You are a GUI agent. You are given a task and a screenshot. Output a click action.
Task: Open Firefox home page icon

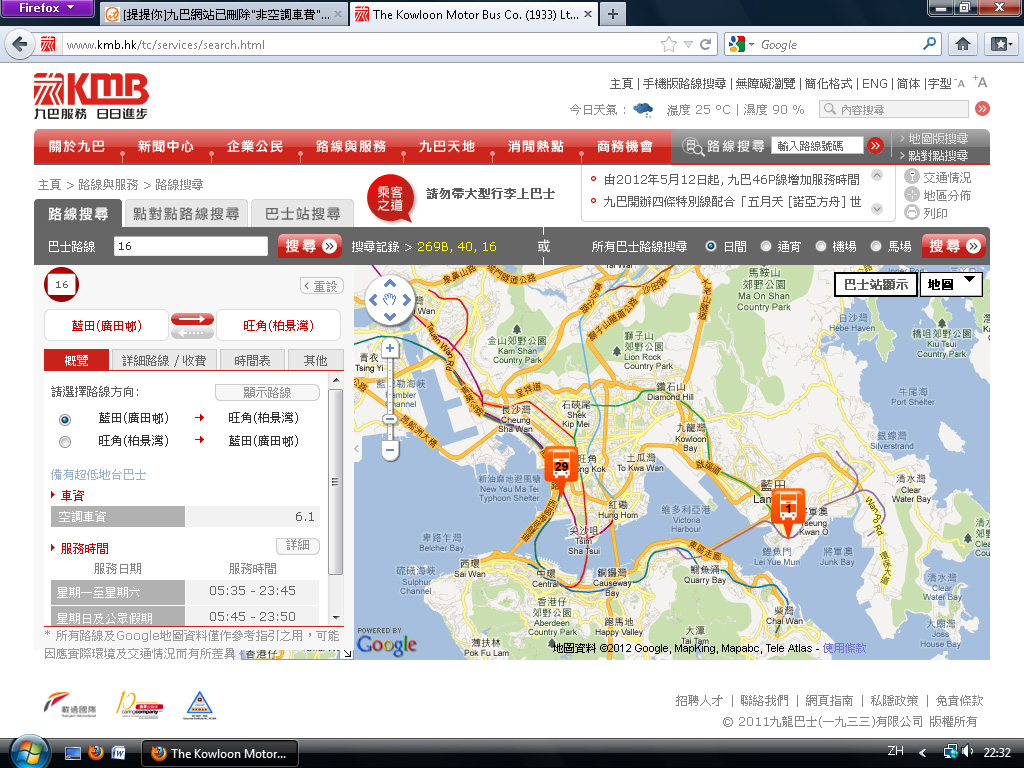point(963,44)
